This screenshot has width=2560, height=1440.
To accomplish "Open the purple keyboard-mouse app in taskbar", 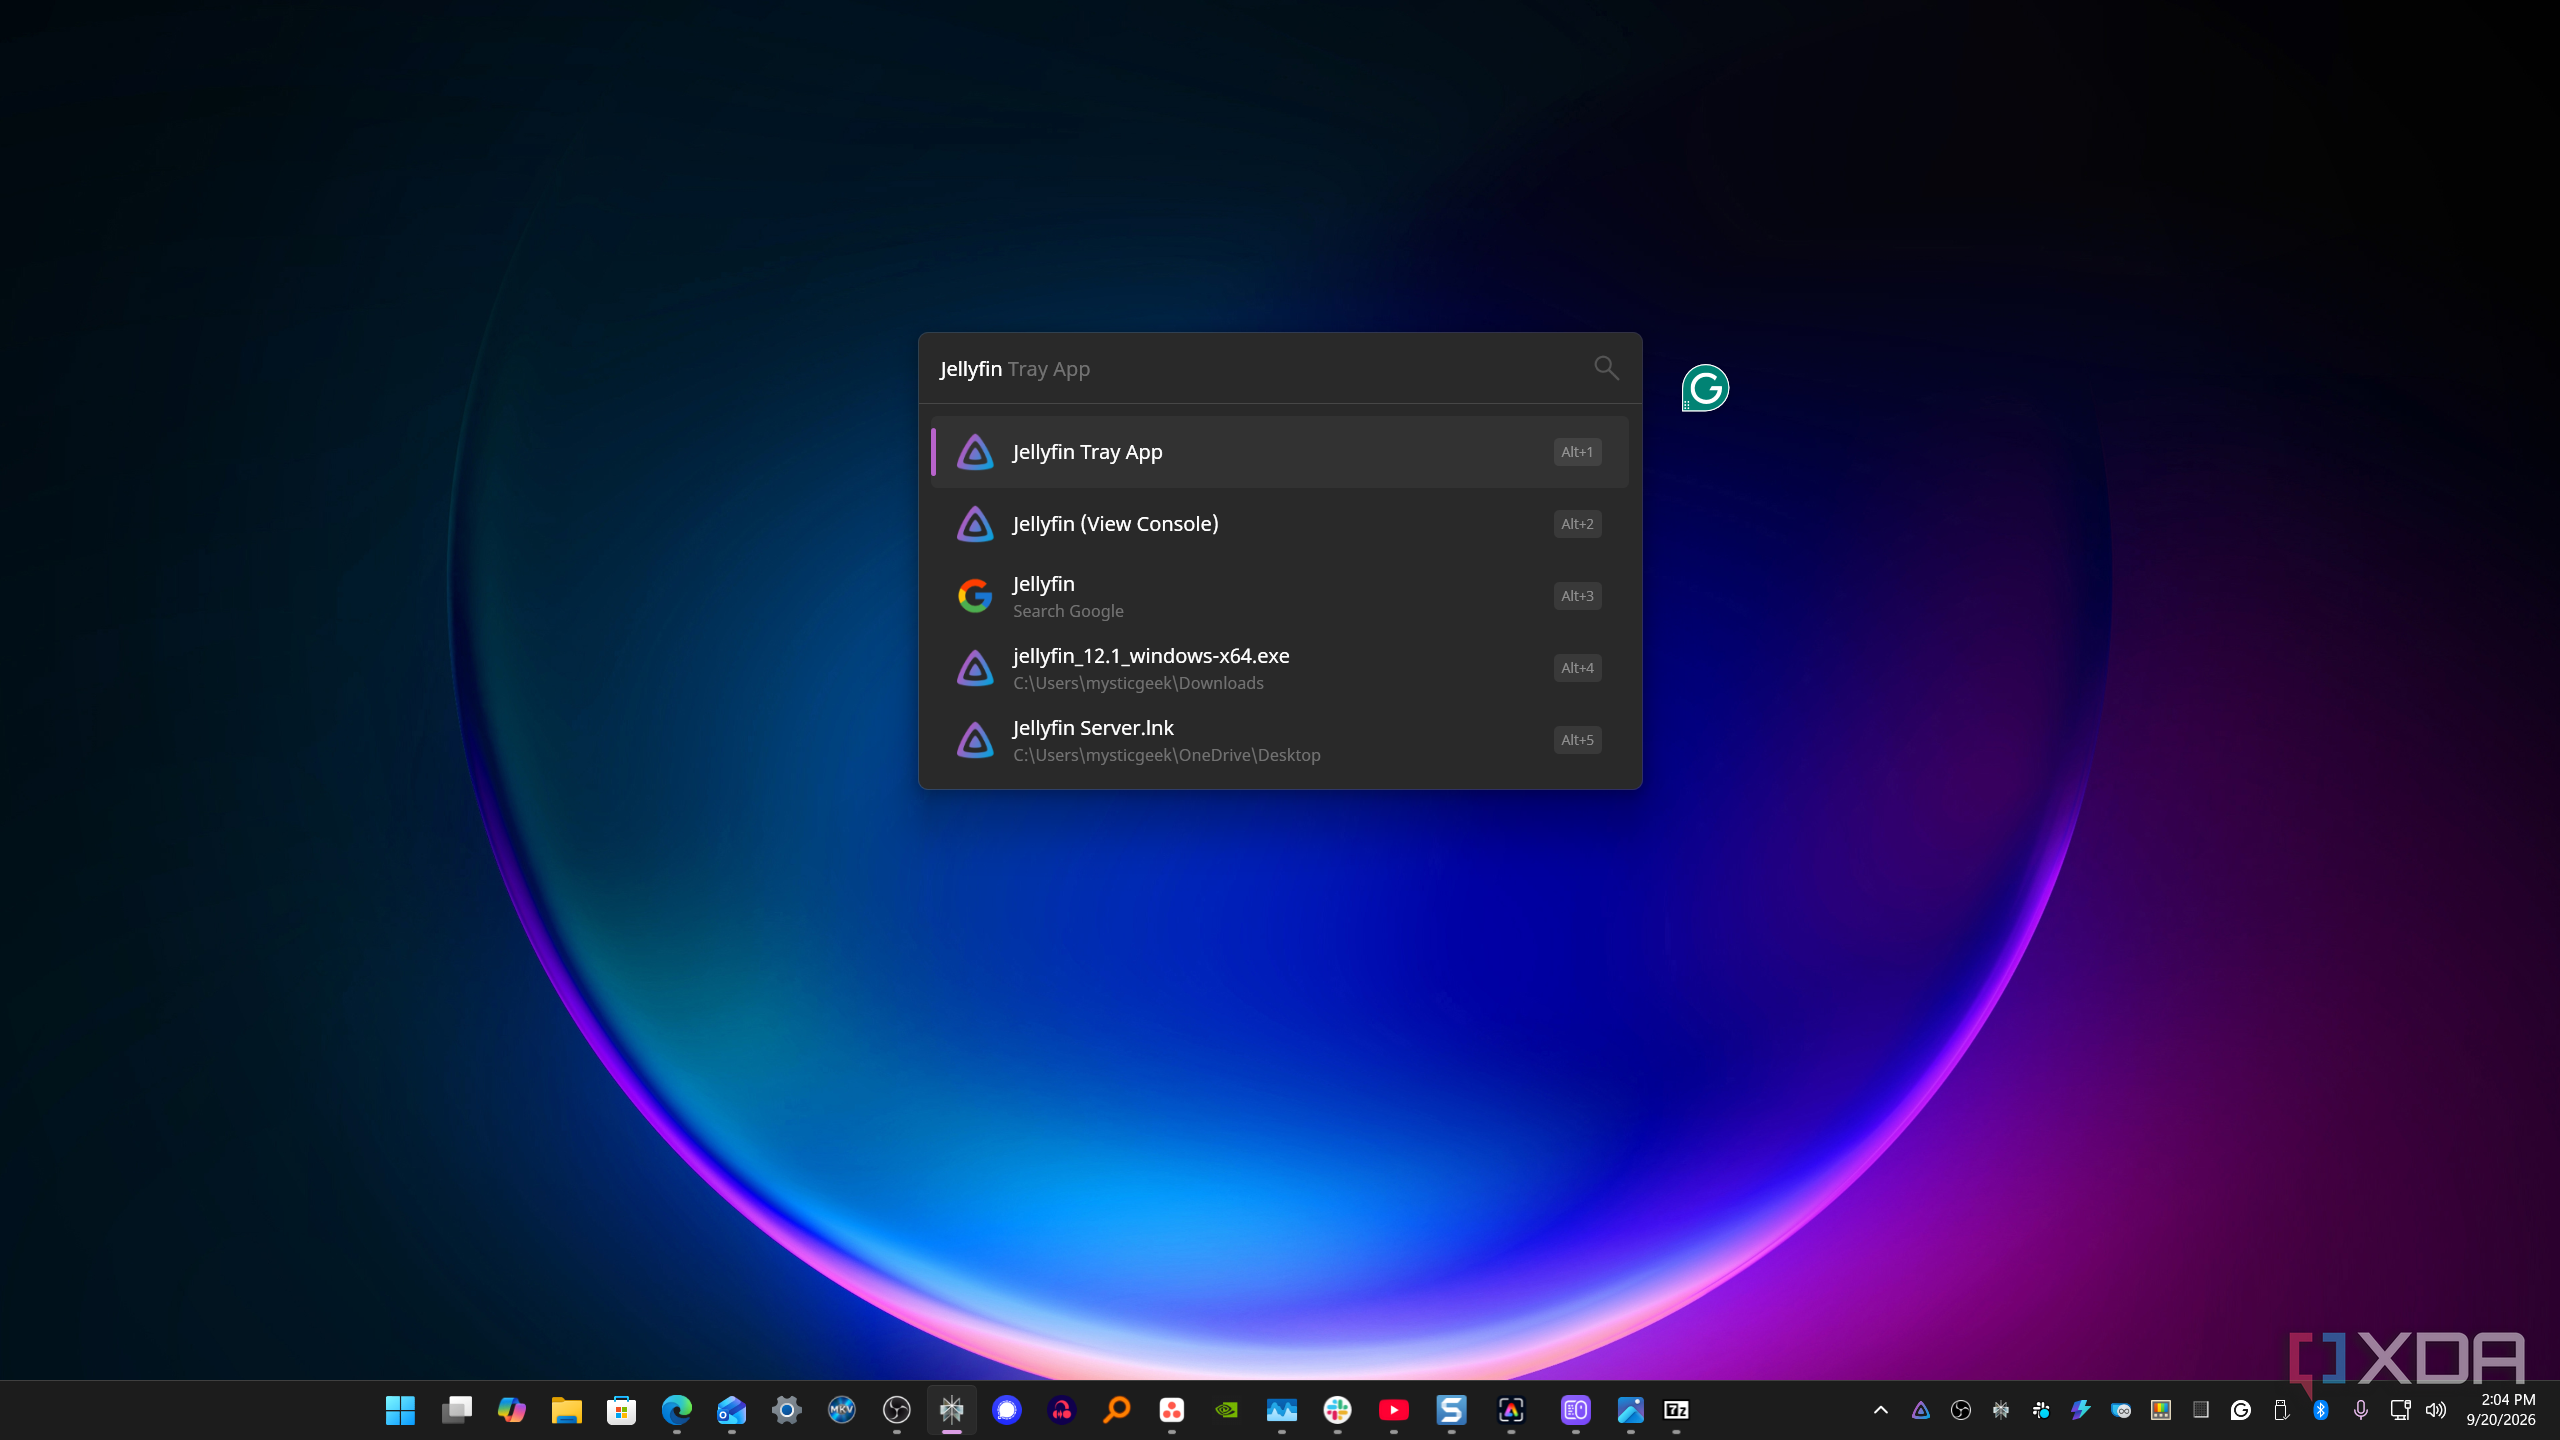I will [x=1576, y=1410].
